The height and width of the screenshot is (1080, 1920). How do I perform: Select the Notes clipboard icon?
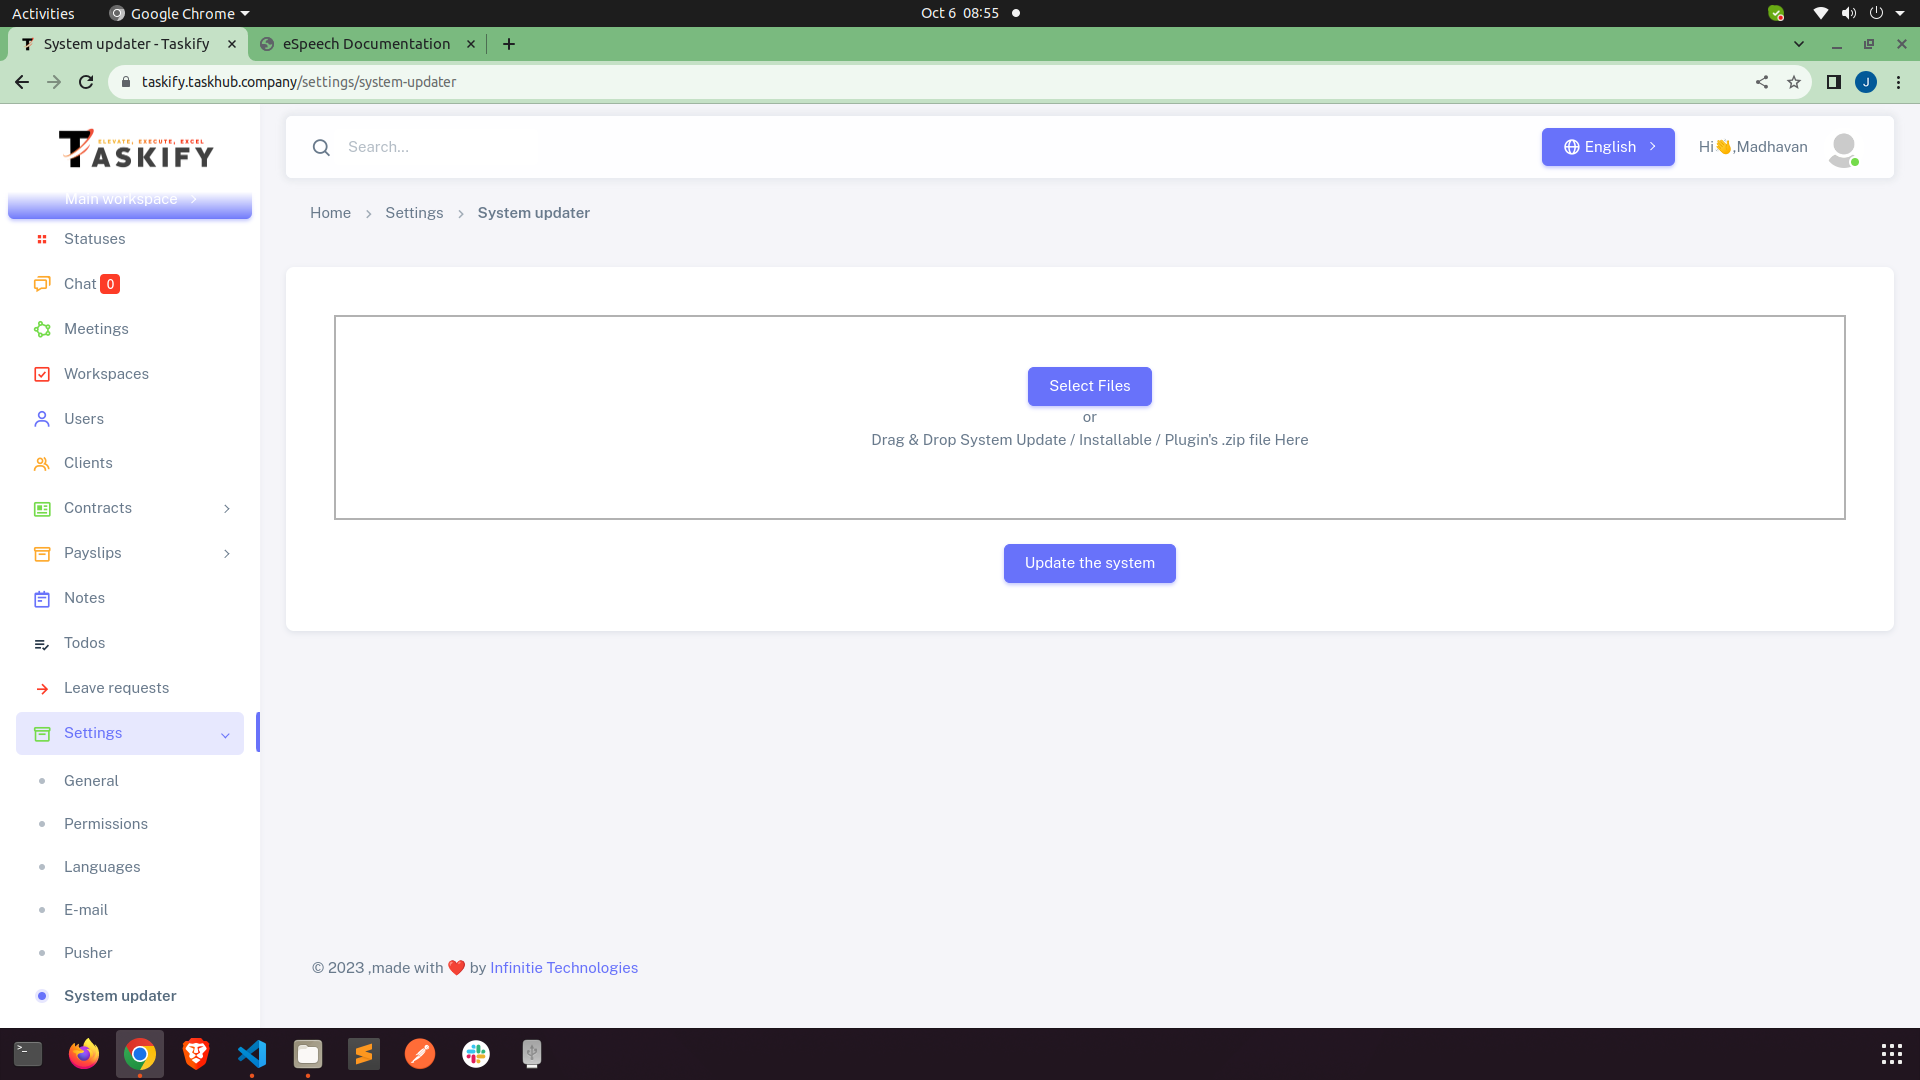[x=42, y=598]
